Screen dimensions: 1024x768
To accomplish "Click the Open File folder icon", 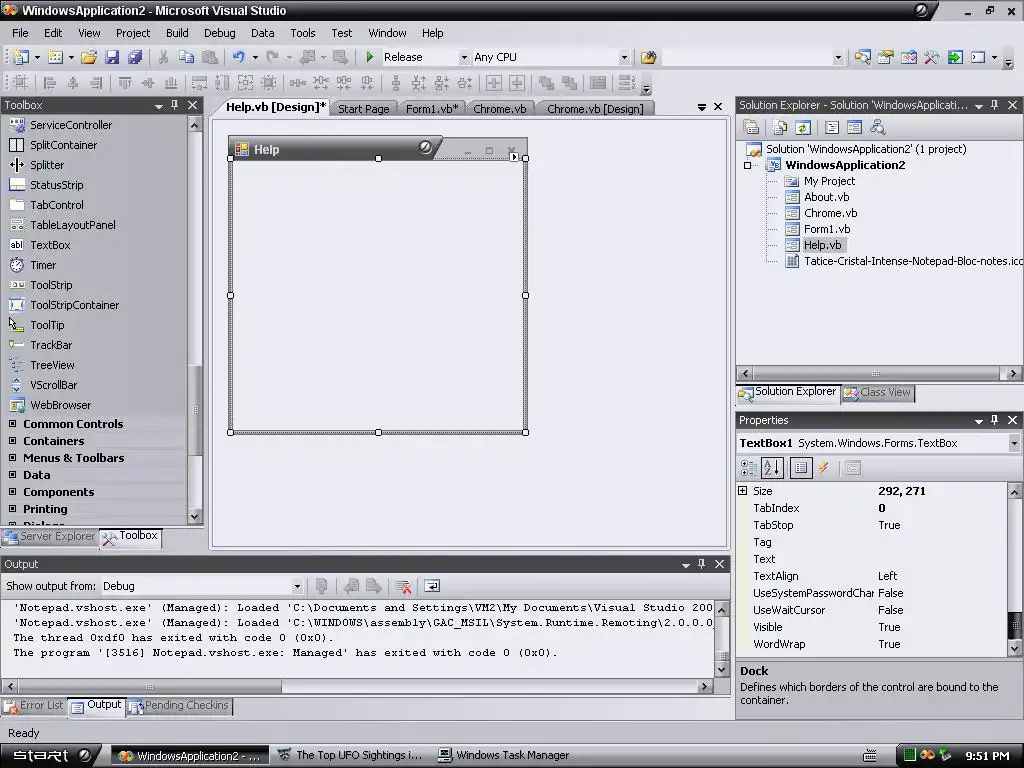I will (89, 57).
